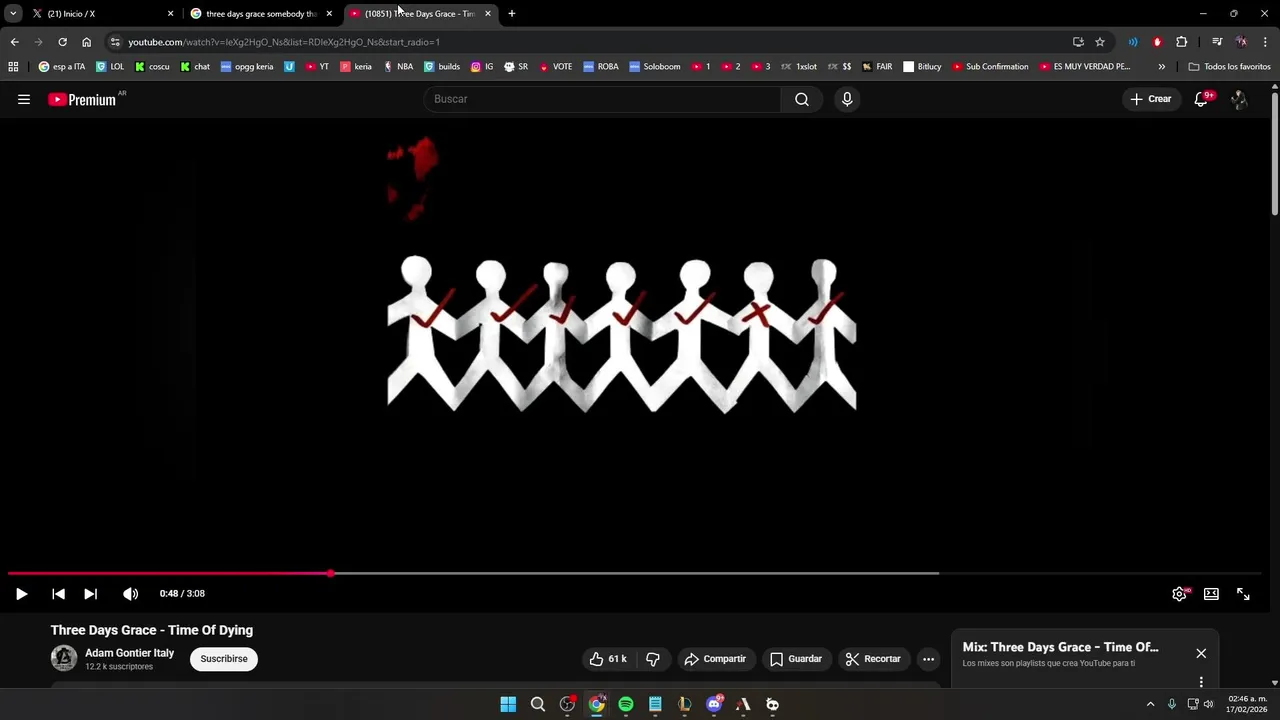Clip the video using Recortar
This screenshot has height=720, width=1280.
(x=873, y=658)
